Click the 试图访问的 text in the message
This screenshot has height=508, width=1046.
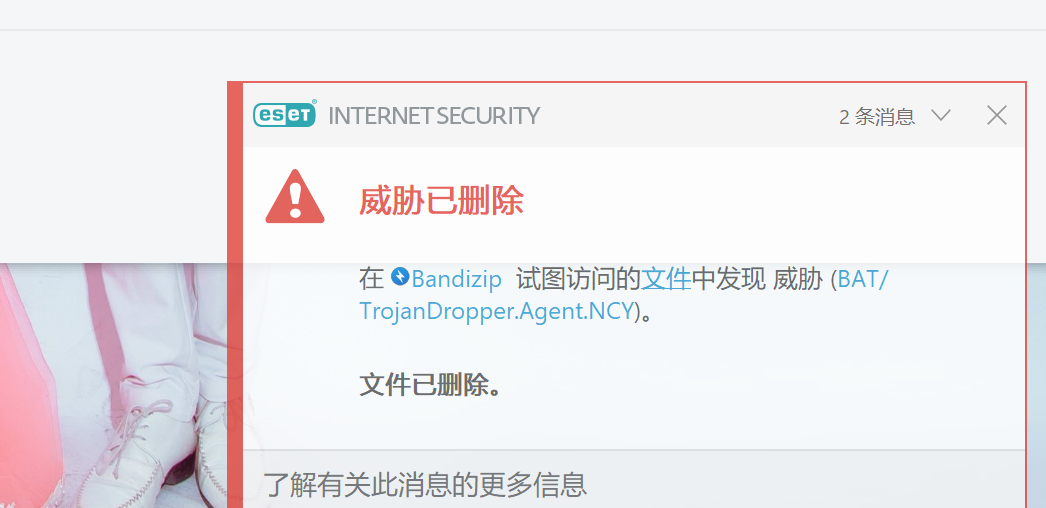[578, 279]
